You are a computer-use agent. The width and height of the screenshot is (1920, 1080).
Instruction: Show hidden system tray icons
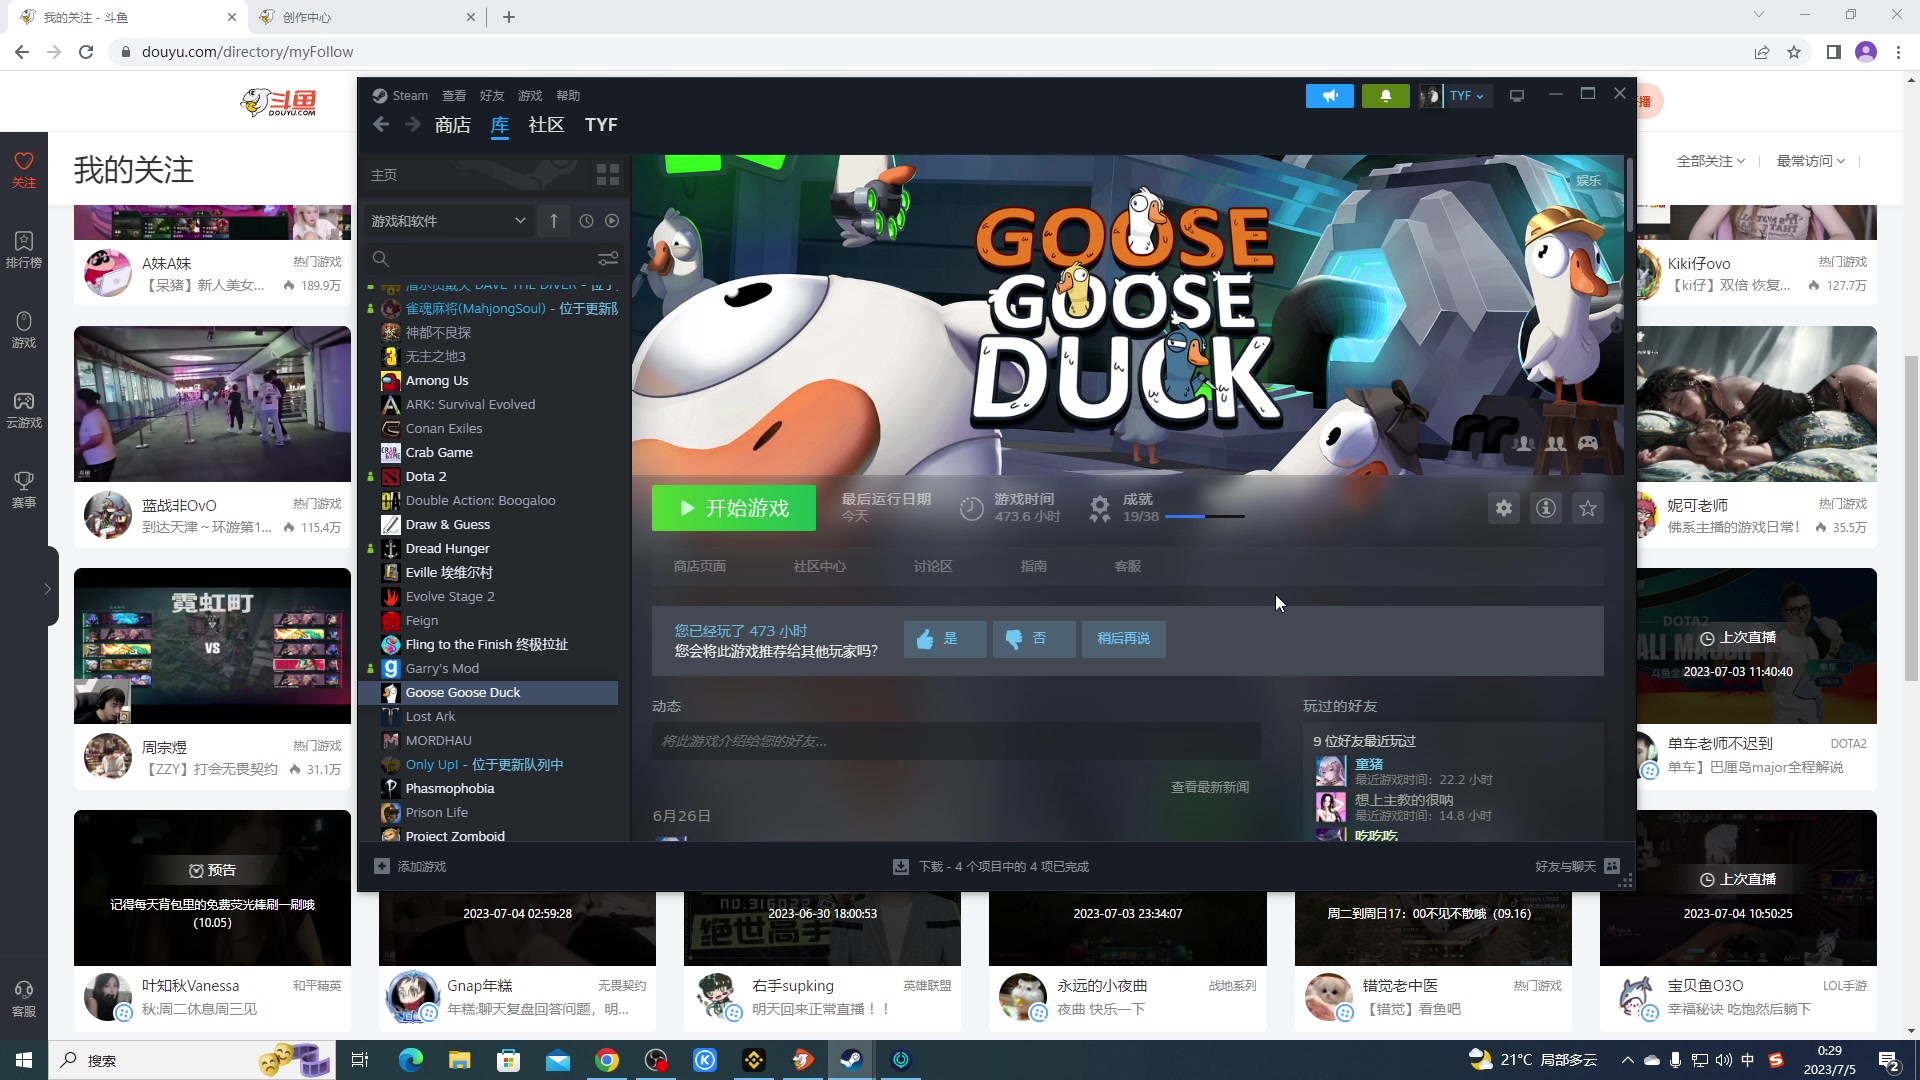(x=1627, y=1060)
